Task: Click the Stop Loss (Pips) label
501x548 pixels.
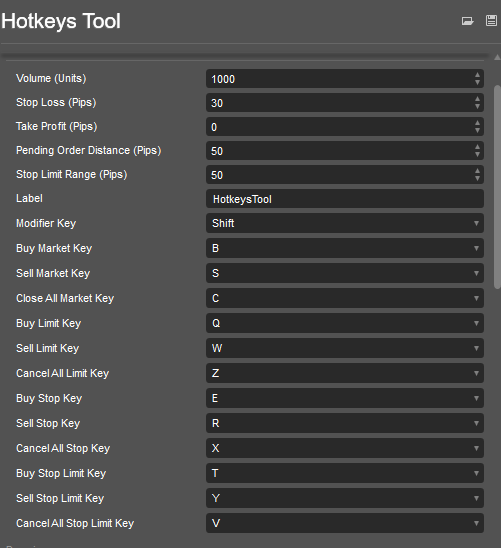Action: tap(56, 102)
